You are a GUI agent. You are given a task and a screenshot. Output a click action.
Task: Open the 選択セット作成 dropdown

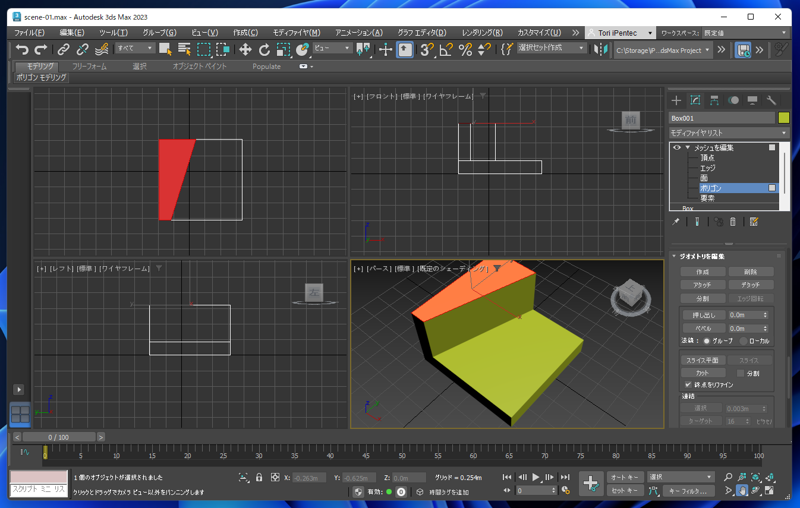(x=551, y=48)
